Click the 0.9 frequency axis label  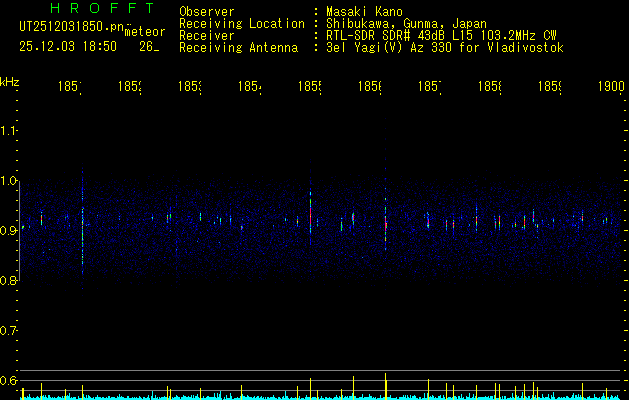coord(9,230)
